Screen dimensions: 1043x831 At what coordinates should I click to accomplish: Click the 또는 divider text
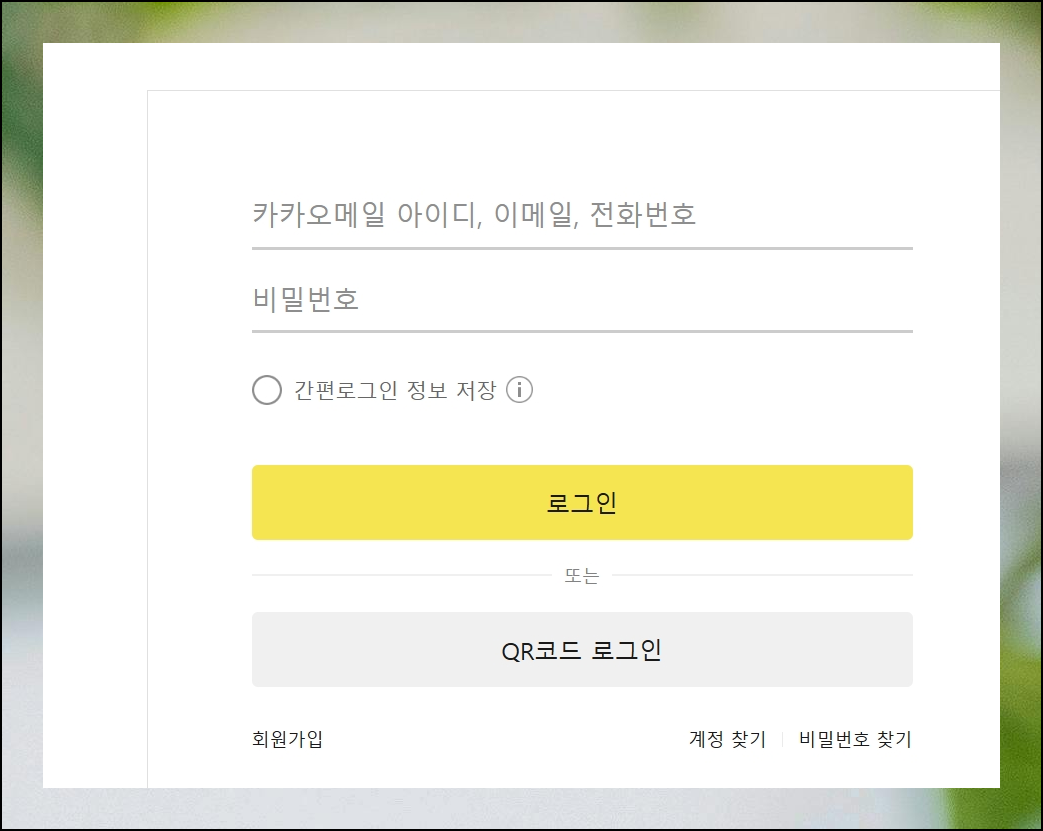[x=581, y=576]
